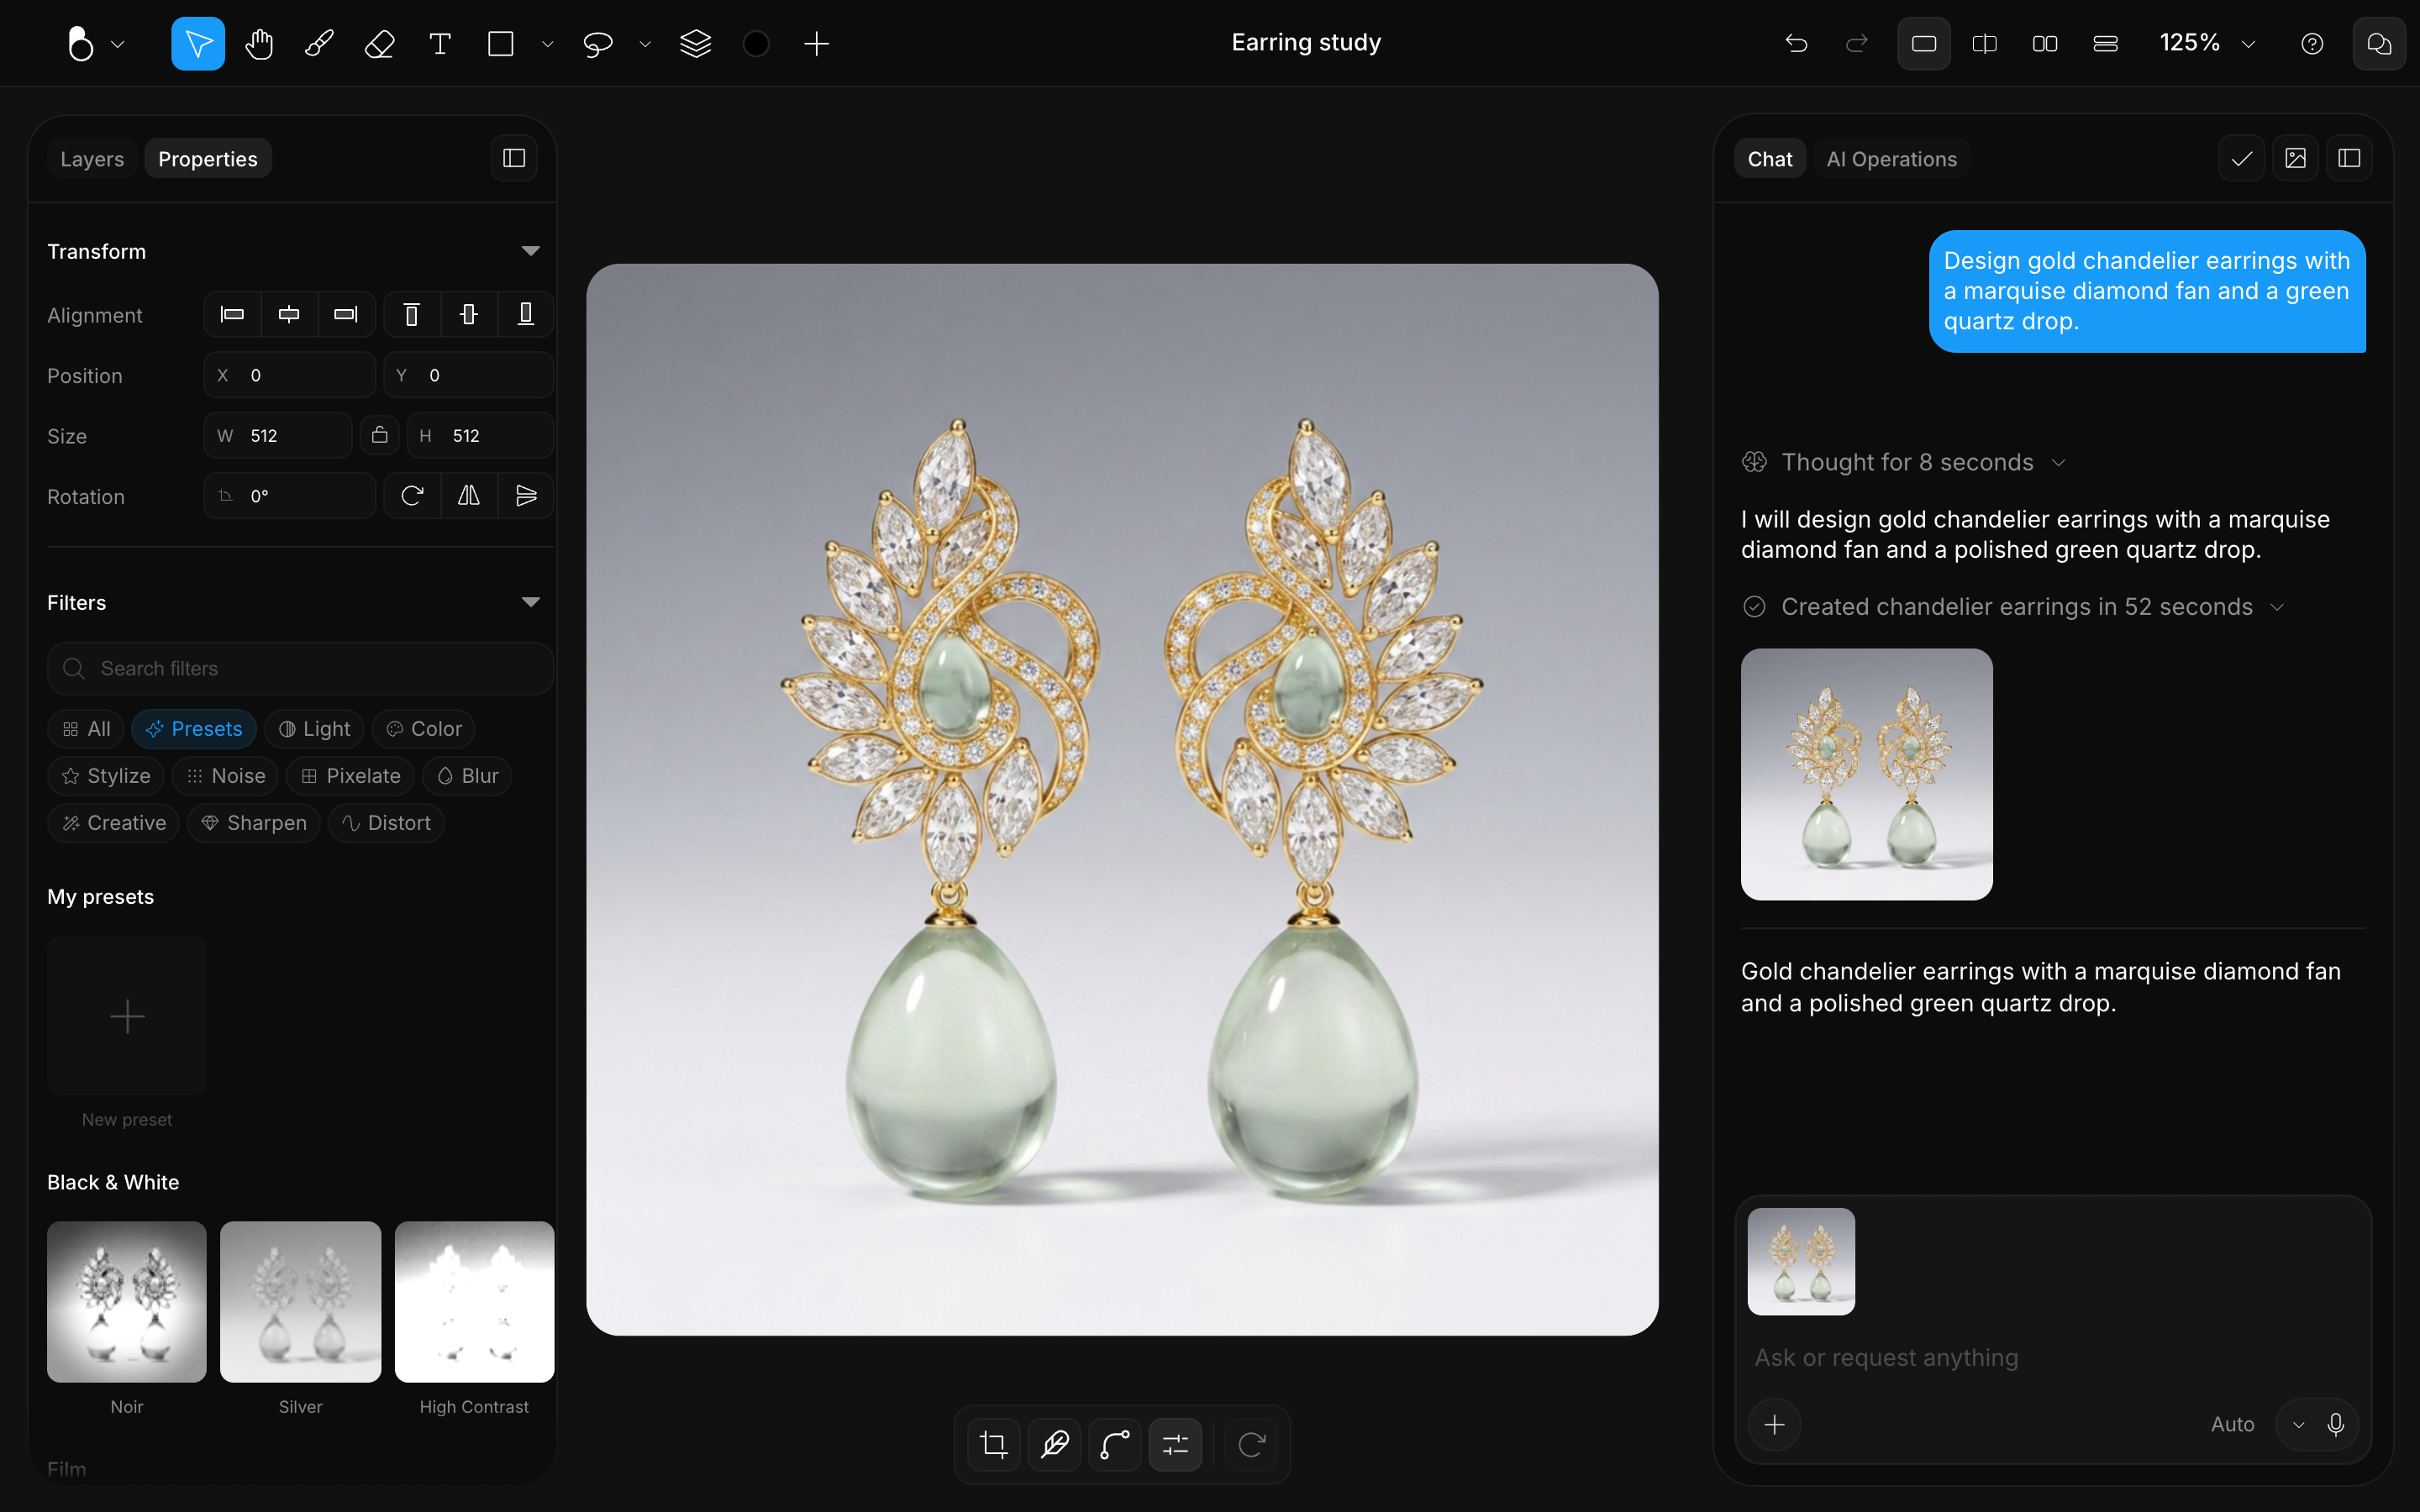Toggle the chat panel button top right
Viewport: 2420px width, 1512px height.
(2379, 43)
